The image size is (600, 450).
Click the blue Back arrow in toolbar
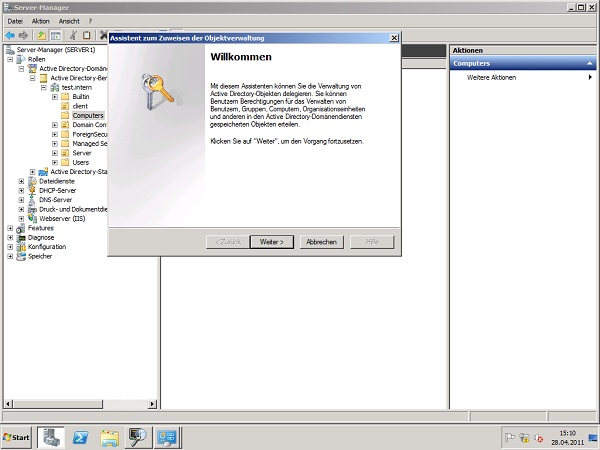click(10, 36)
